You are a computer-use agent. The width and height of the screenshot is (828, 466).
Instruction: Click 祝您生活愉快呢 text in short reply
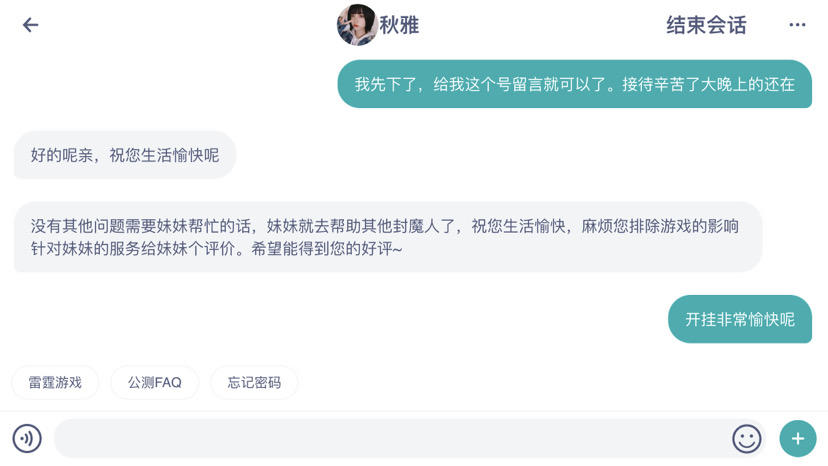click(164, 155)
